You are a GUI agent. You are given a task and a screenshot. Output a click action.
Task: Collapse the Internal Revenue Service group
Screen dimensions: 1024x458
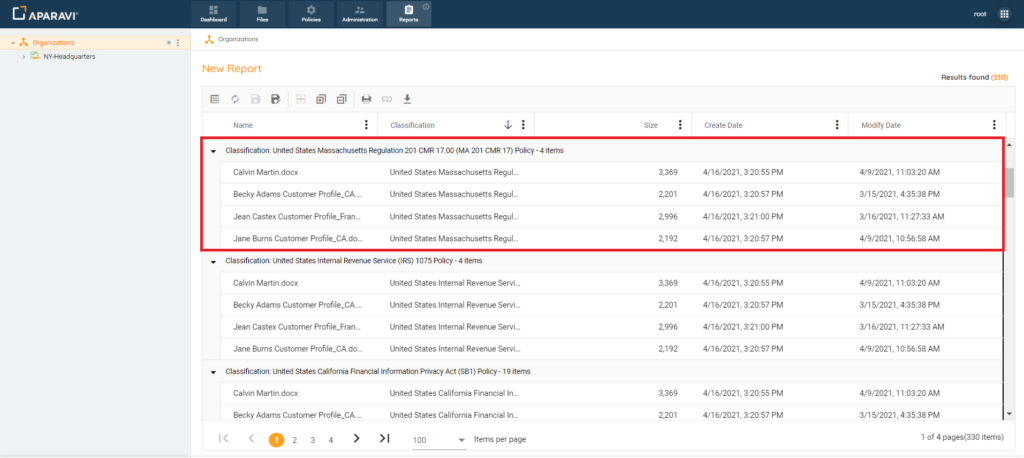[x=212, y=261]
